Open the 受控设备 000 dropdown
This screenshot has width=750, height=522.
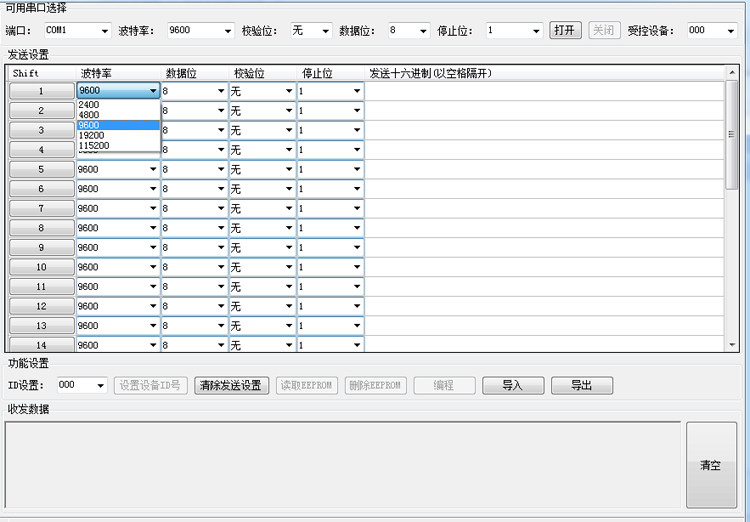point(712,31)
